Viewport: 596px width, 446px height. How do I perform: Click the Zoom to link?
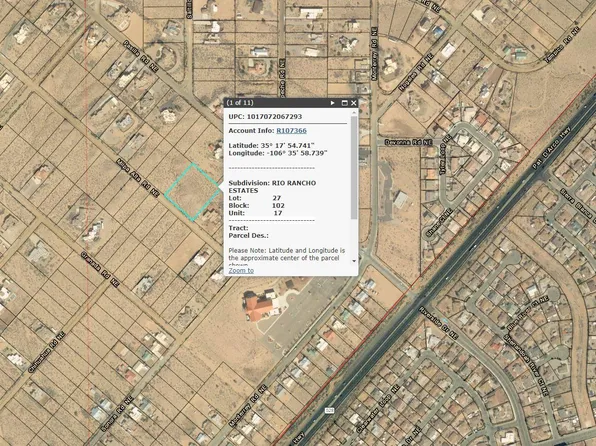point(241,270)
